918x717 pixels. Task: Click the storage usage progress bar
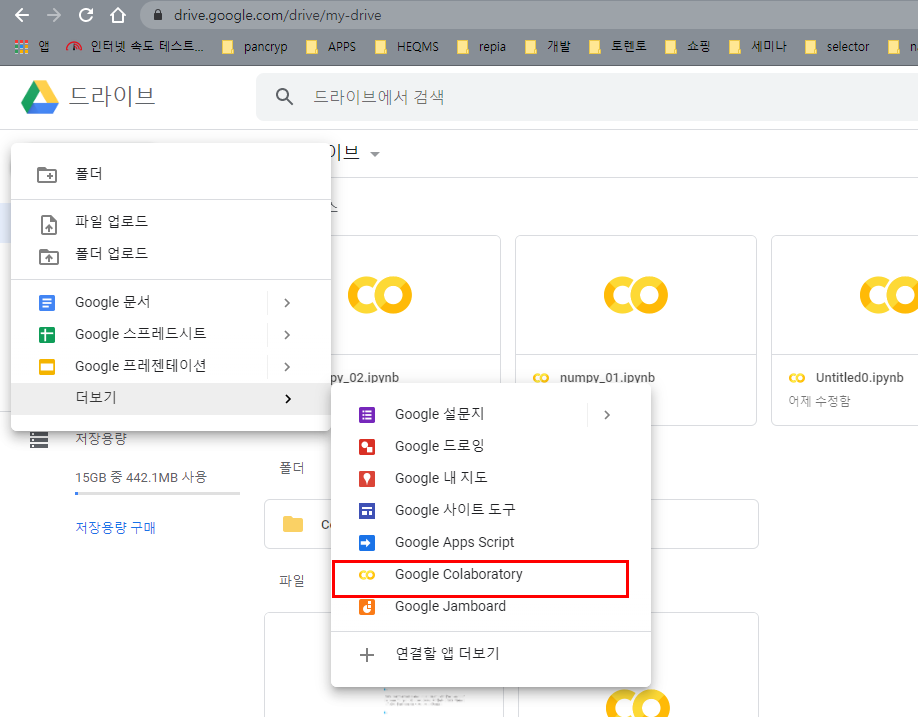[157, 493]
